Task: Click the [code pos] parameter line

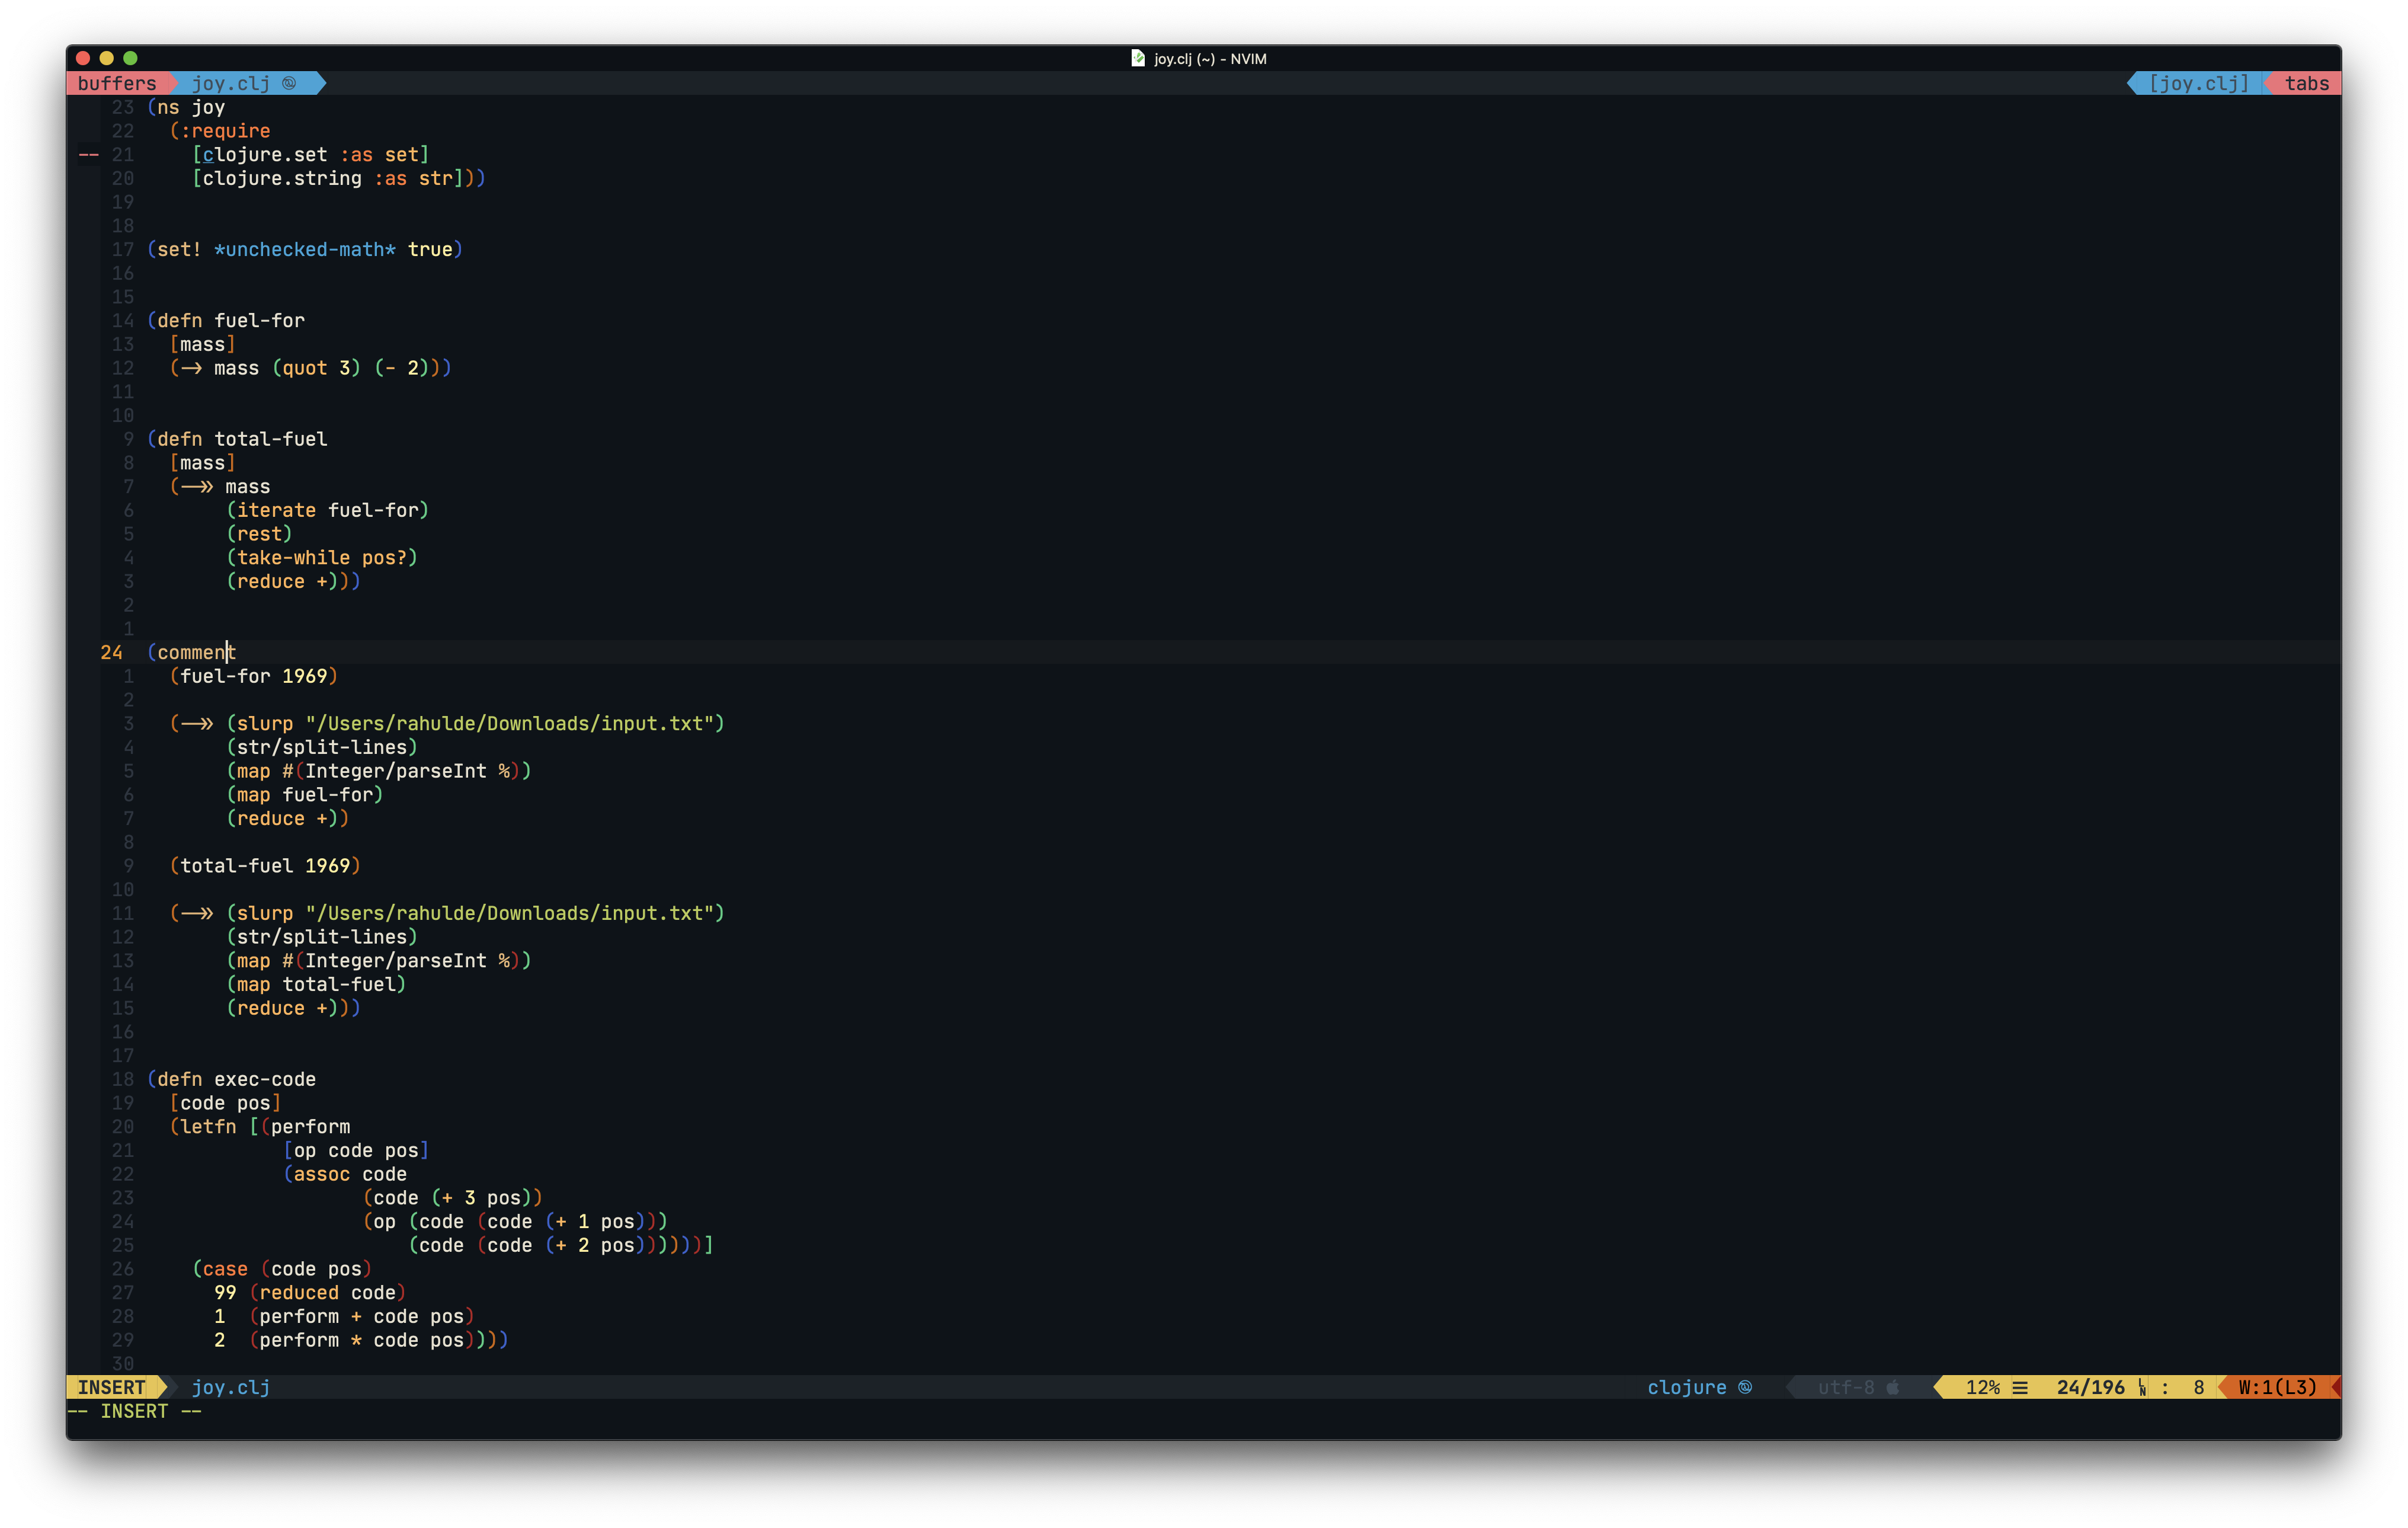Action: [x=226, y=1103]
